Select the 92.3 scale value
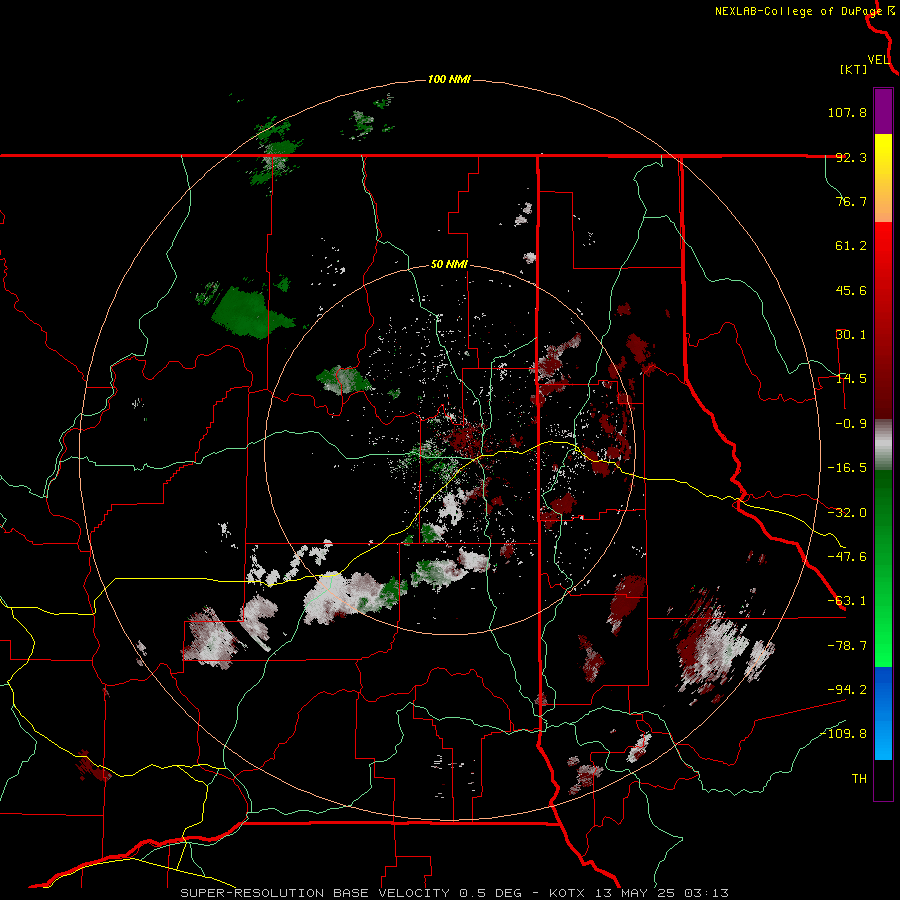The height and width of the screenshot is (900, 900). pyautogui.click(x=851, y=157)
